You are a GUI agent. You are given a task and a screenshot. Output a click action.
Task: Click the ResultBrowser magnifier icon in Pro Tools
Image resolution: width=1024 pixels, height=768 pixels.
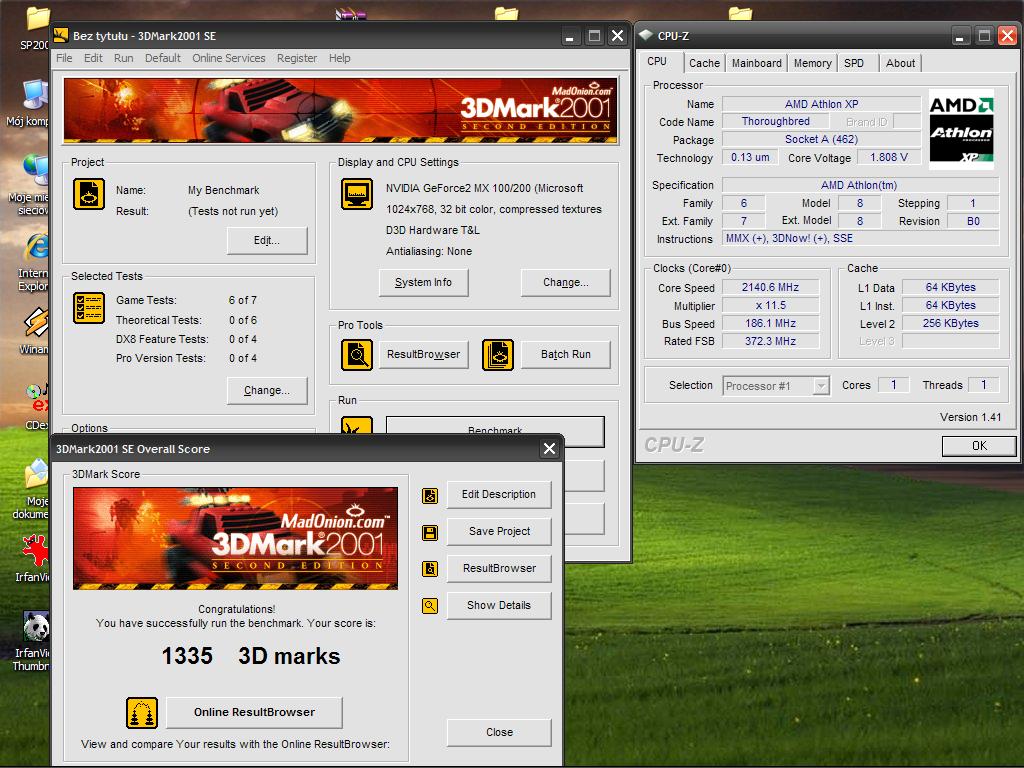click(357, 355)
